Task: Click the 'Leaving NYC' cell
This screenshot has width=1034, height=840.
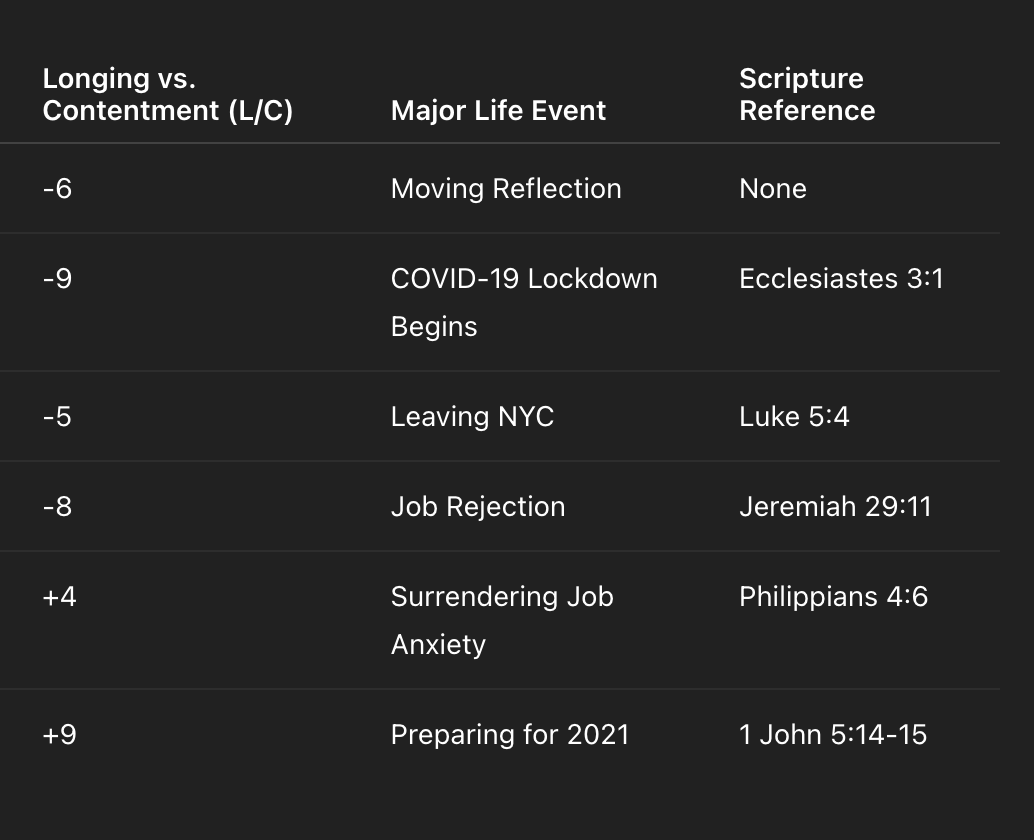Action: pos(472,417)
